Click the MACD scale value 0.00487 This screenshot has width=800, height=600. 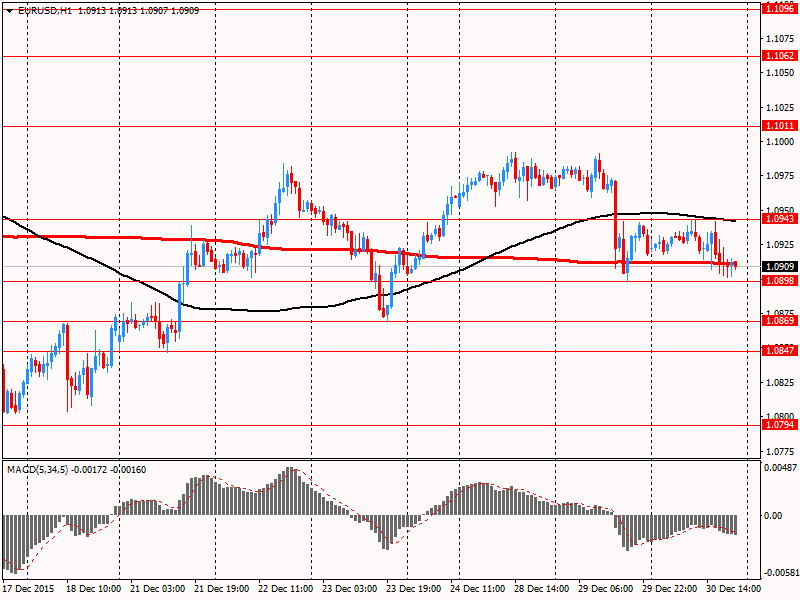click(780, 468)
